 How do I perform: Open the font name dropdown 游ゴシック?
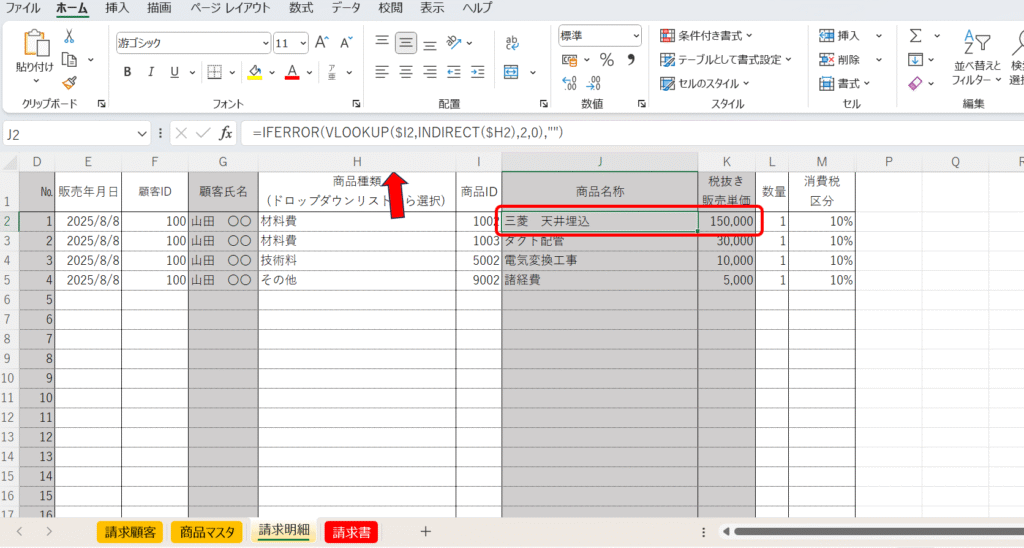[192, 43]
